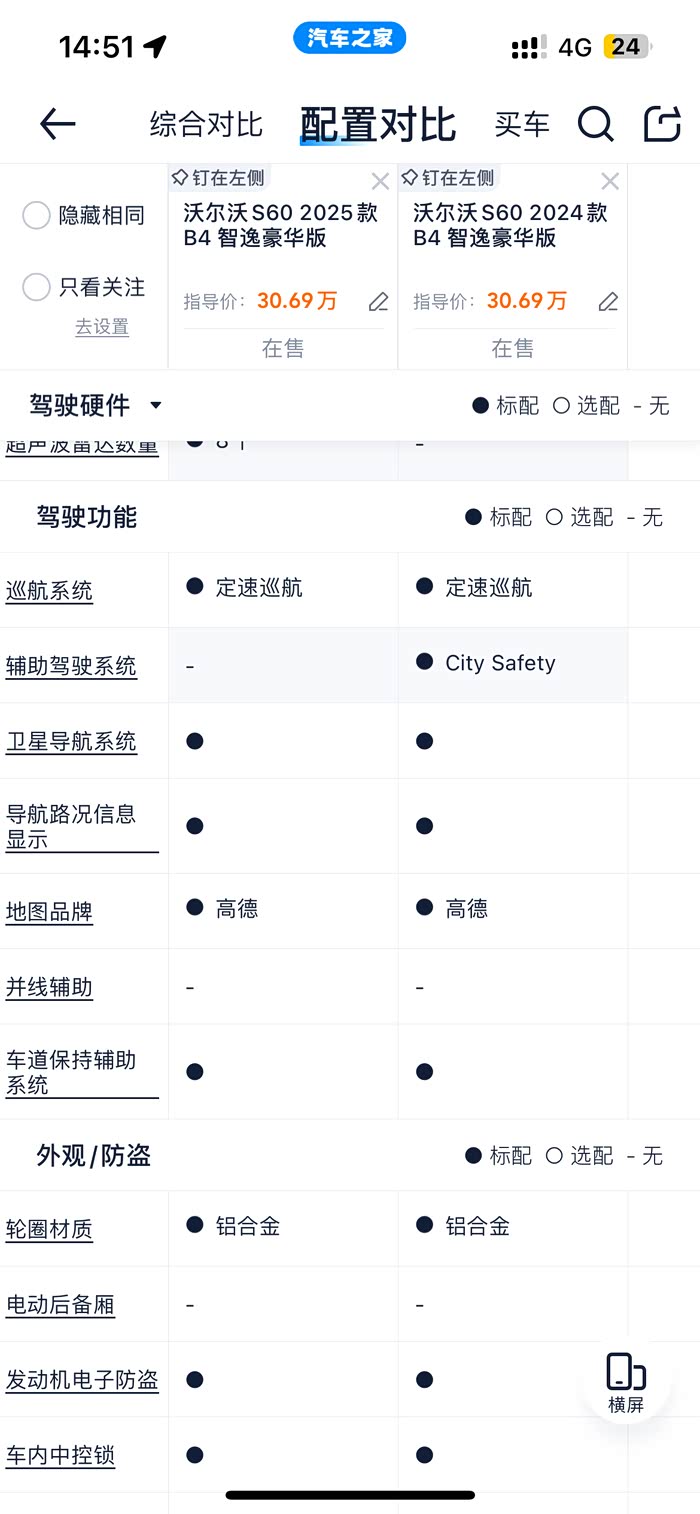Tap the share icon in header
The image size is (700, 1514).
662,124
